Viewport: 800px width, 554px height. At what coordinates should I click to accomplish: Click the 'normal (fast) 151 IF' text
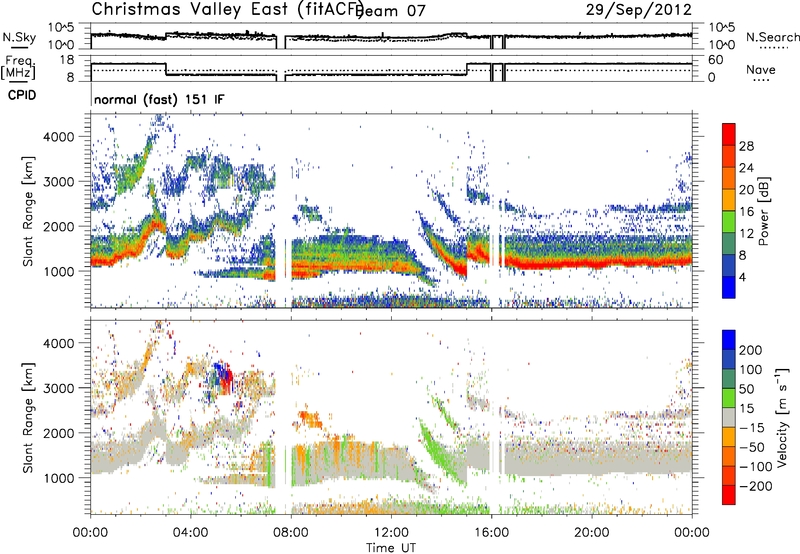coord(159,99)
